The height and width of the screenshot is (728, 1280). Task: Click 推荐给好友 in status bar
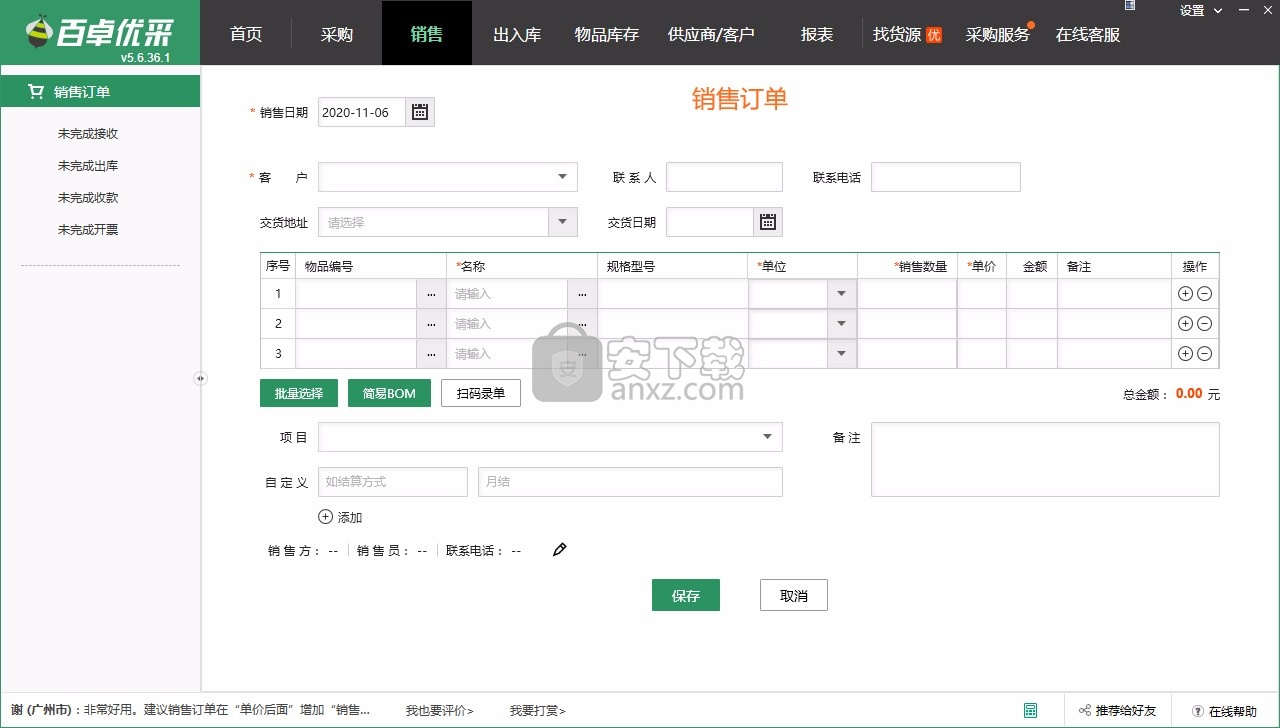(1117, 711)
